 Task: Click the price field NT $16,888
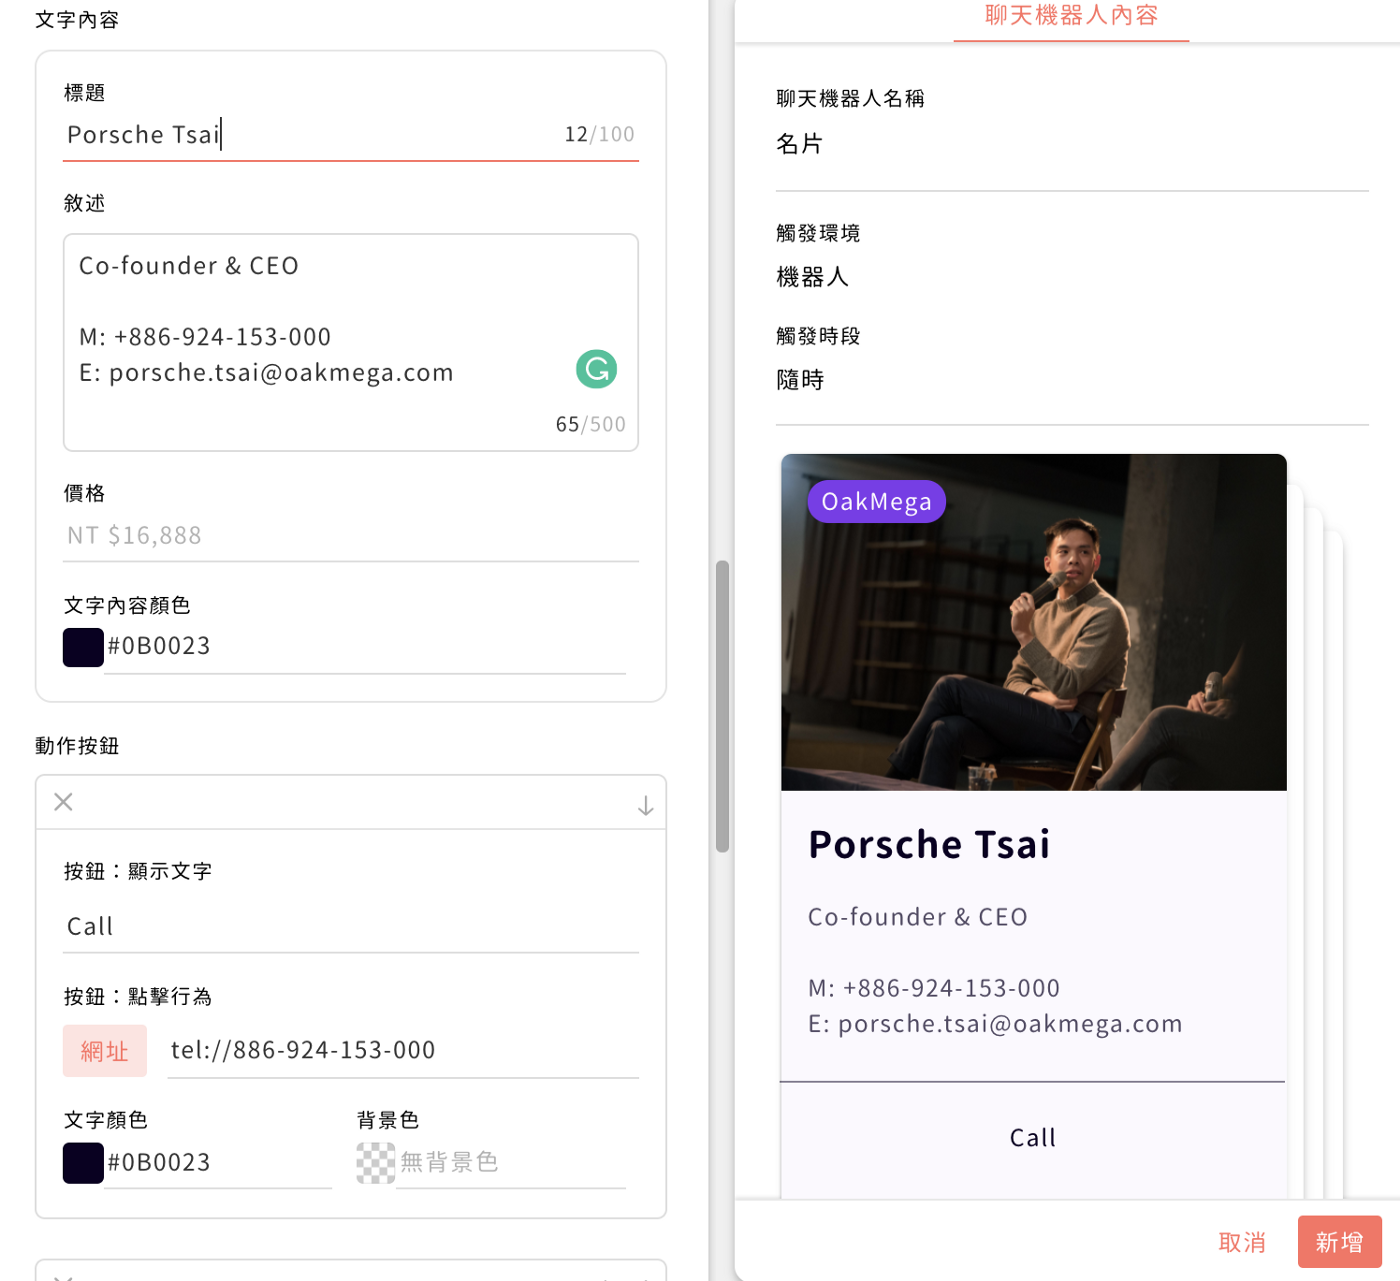pos(351,536)
